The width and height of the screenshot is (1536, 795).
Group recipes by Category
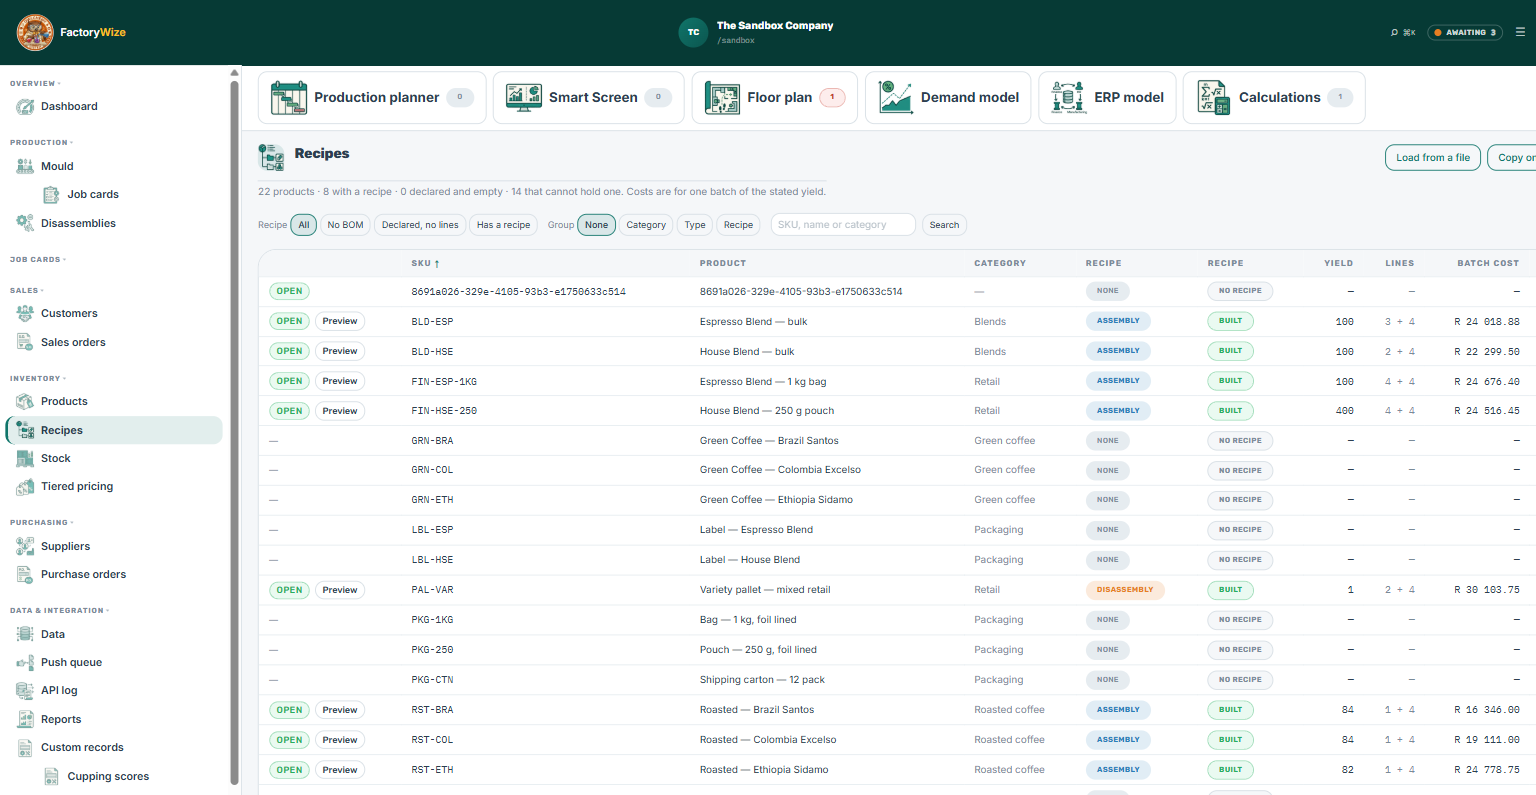(x=646, y=225)
